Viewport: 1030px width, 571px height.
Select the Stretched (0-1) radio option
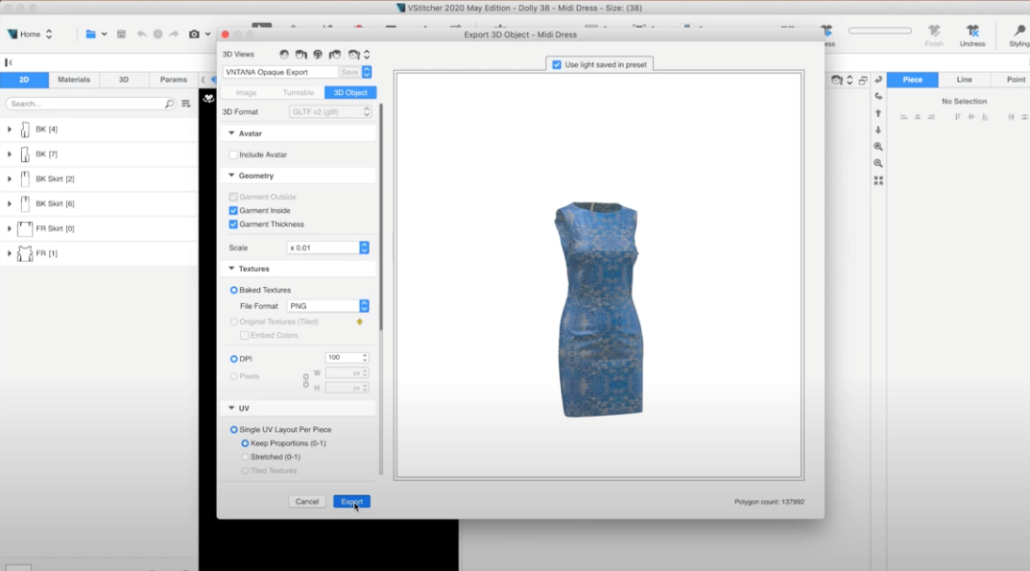(x=246, y=457)
